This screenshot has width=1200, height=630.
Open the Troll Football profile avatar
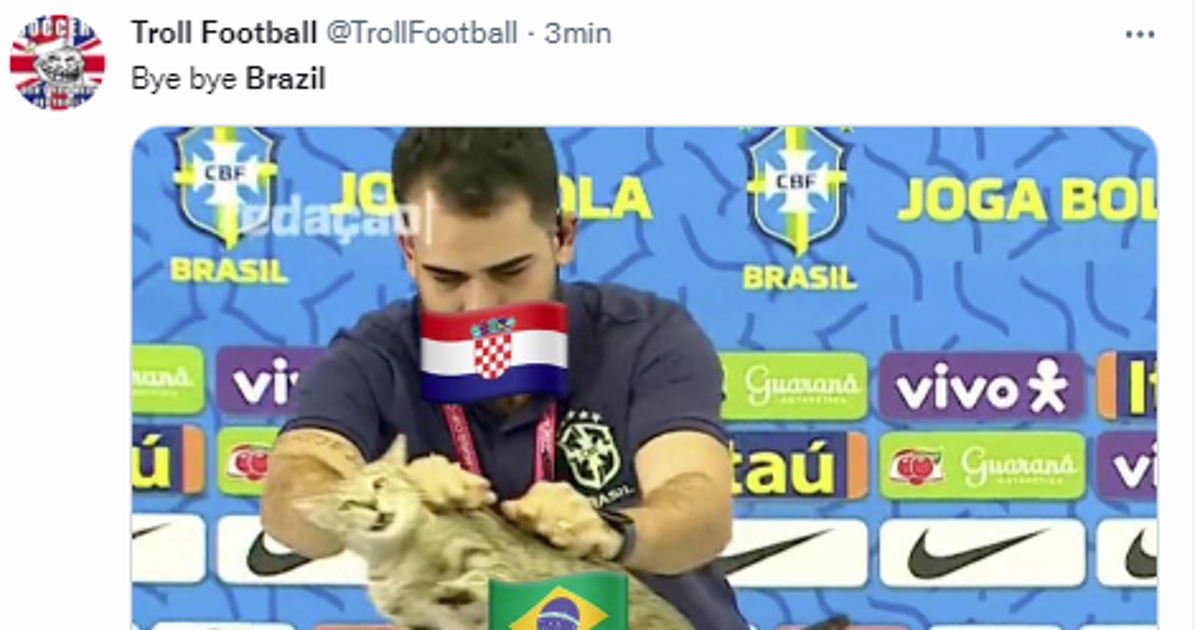(x=57, y=62)
